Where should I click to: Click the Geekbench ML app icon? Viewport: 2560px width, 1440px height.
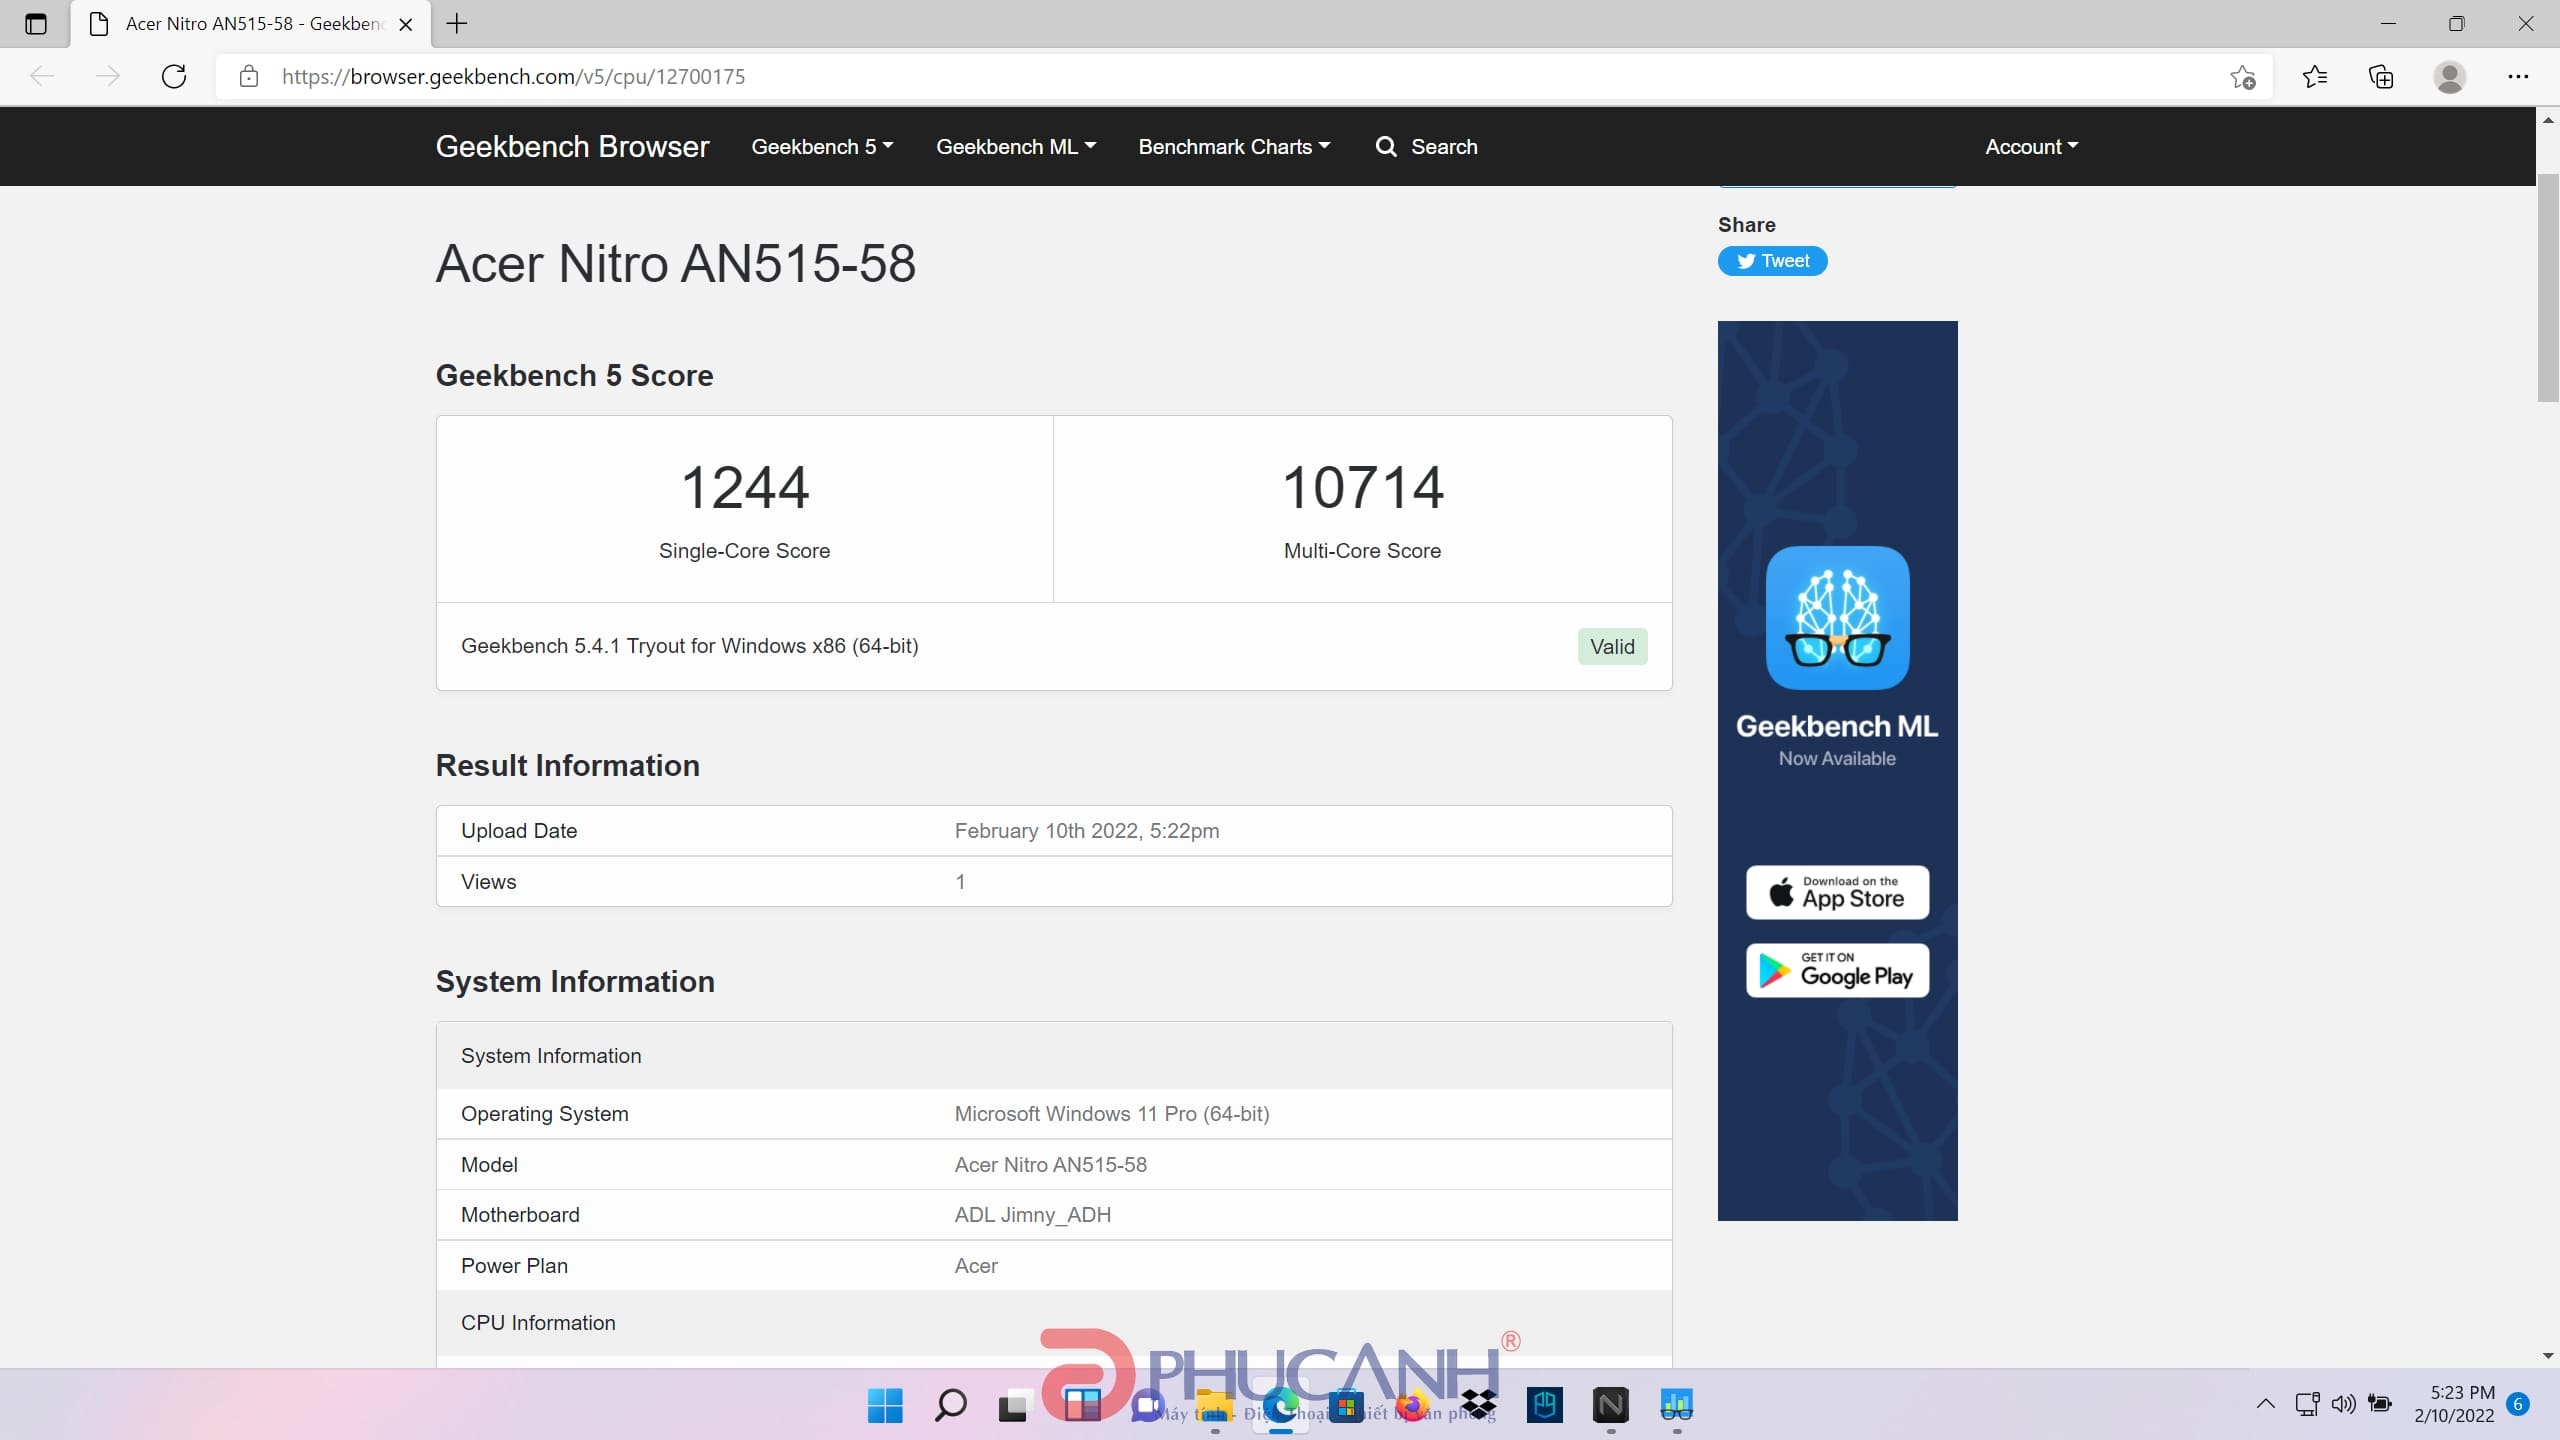pyautogui.click(x=1837, y=617)
